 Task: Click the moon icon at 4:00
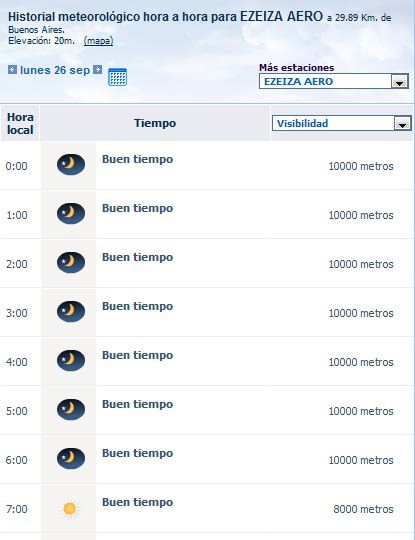[71, 360]
